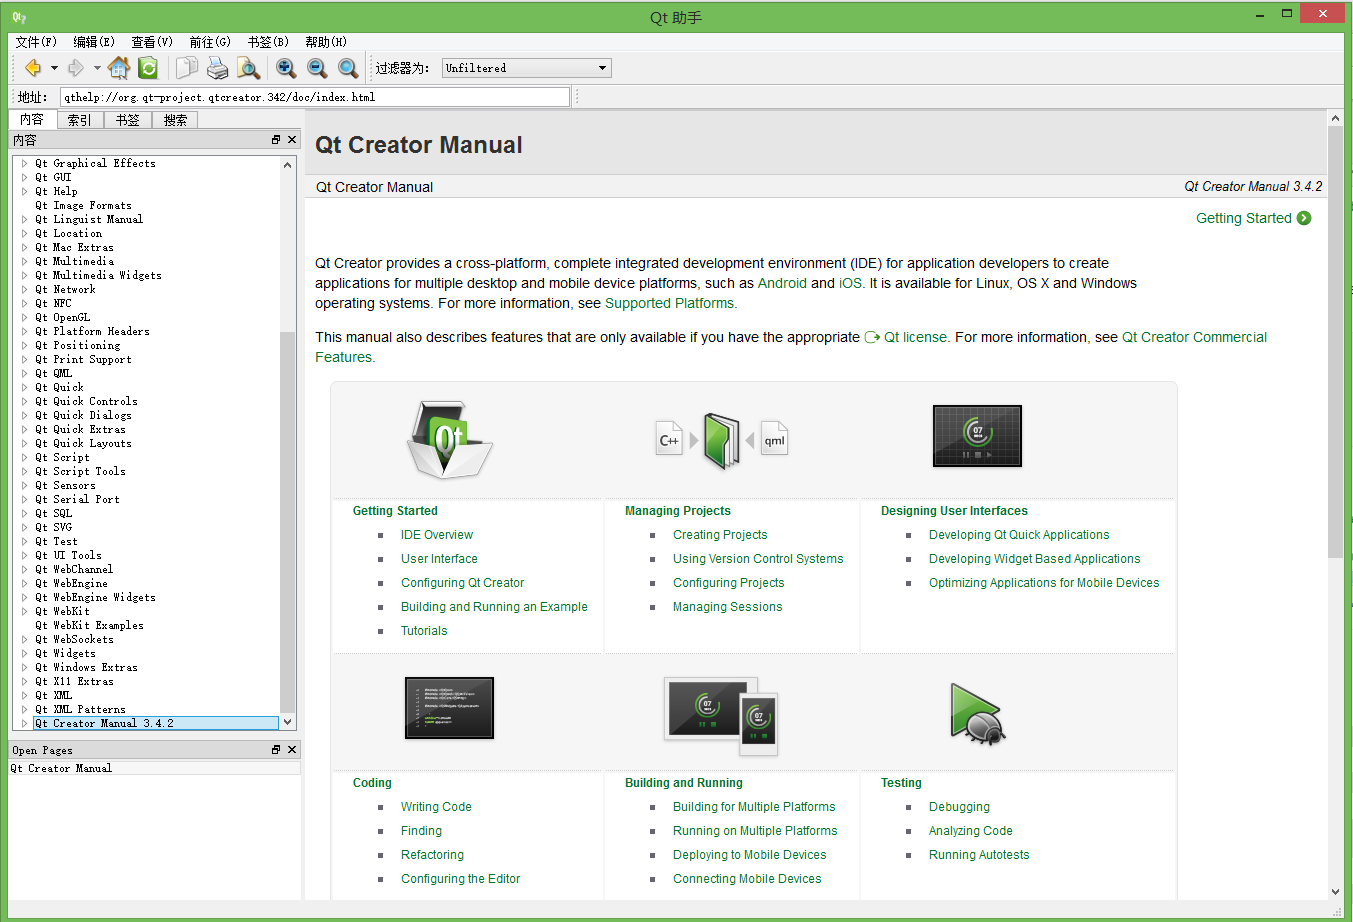Click the Back arrow toolbar icon

pyautogui.click(x=33, y=68)
